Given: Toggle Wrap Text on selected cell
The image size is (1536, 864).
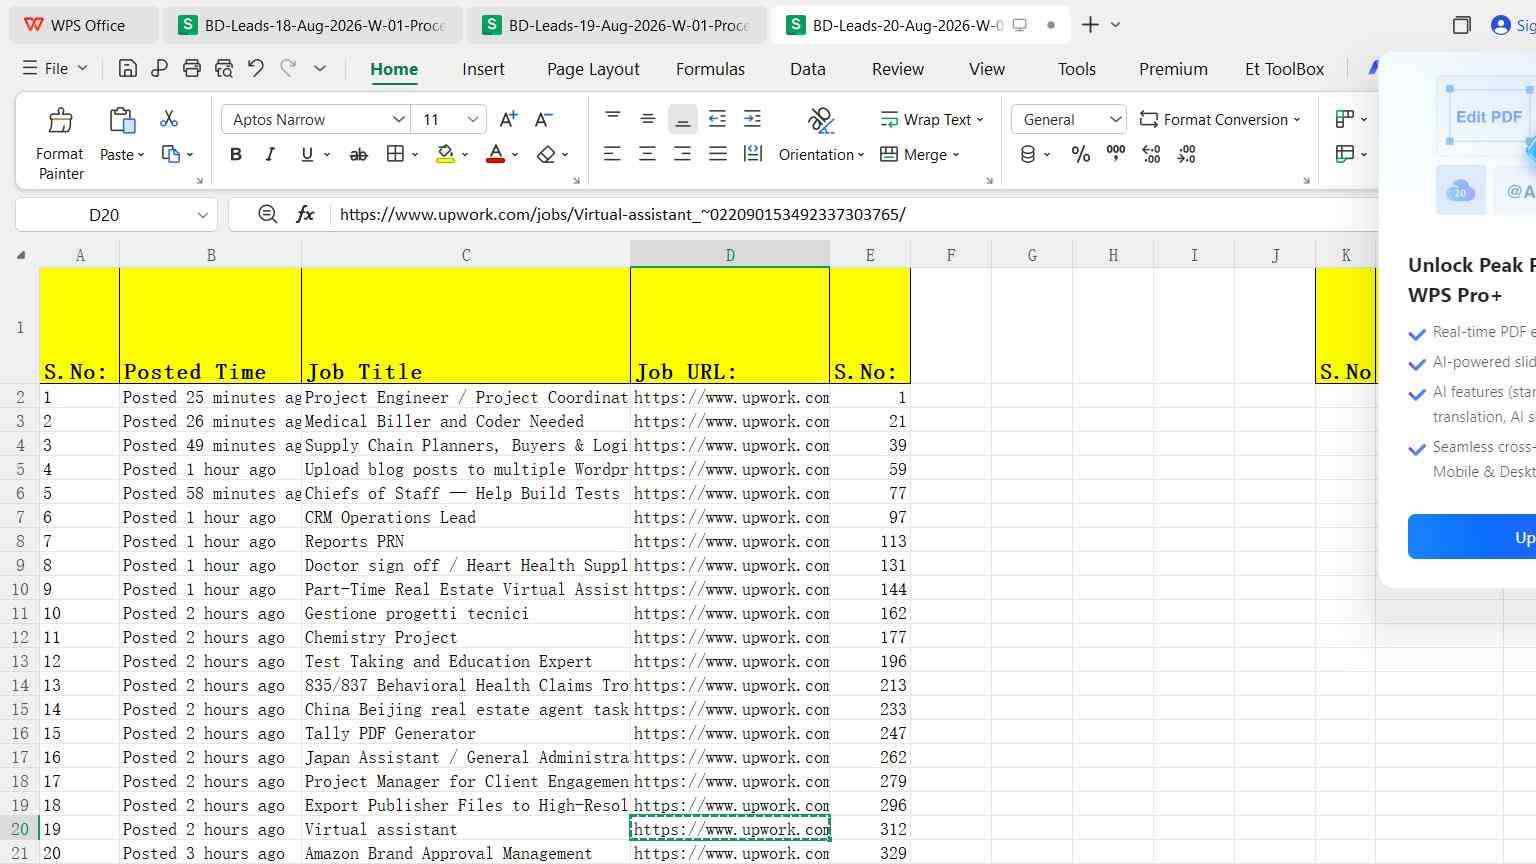Looking at the screenshot, I should pos(931,119).
